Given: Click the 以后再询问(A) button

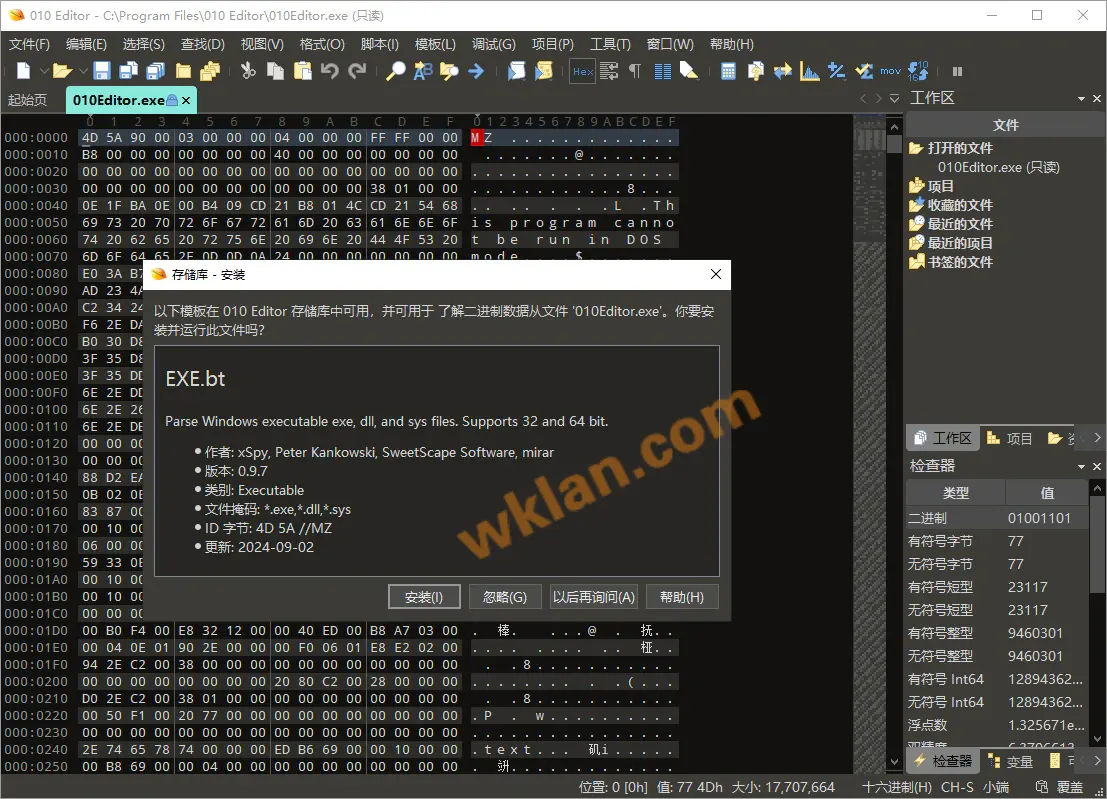Looking at the screenshot, I should point(594,597).
